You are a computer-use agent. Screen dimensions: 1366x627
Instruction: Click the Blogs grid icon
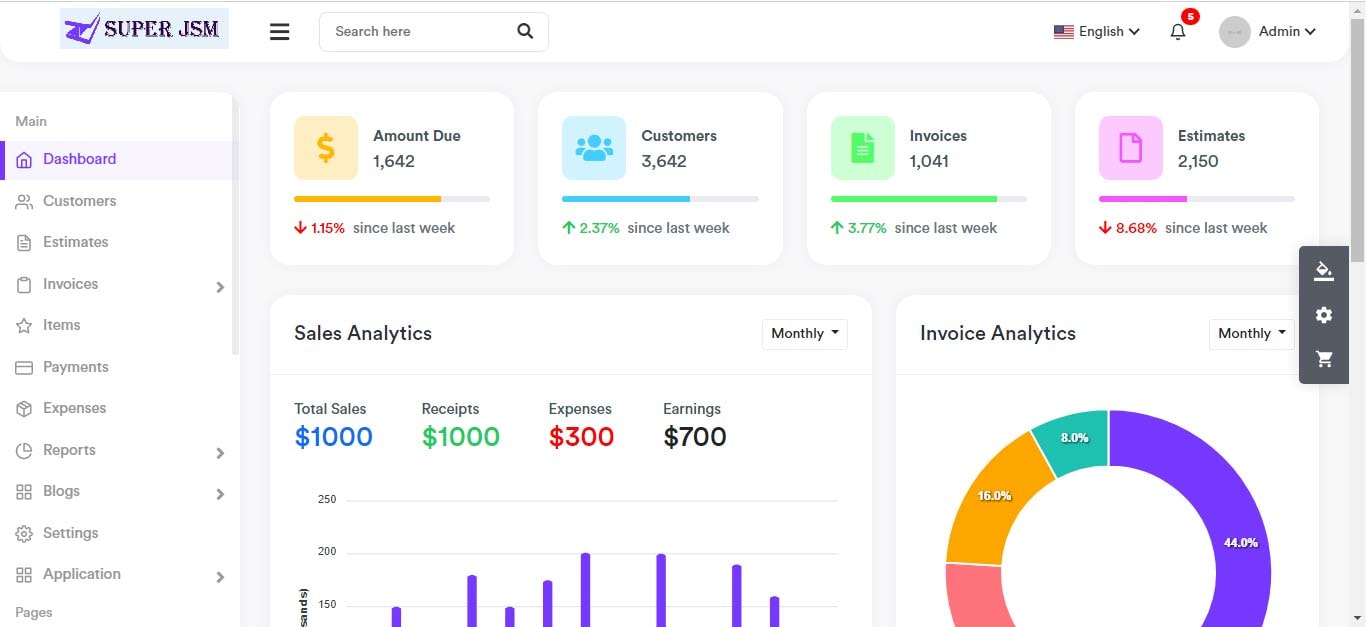(x=24, y=492)
